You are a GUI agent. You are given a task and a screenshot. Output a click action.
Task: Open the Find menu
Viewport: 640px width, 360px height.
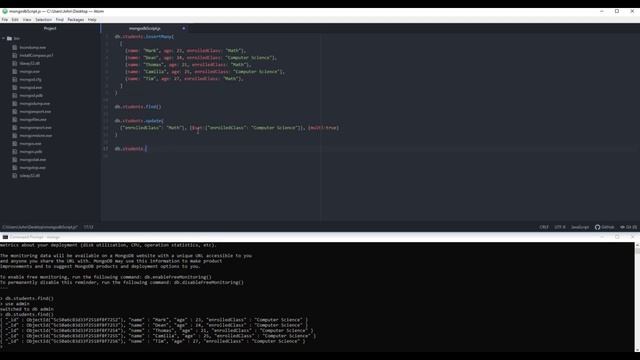(60, 20)
